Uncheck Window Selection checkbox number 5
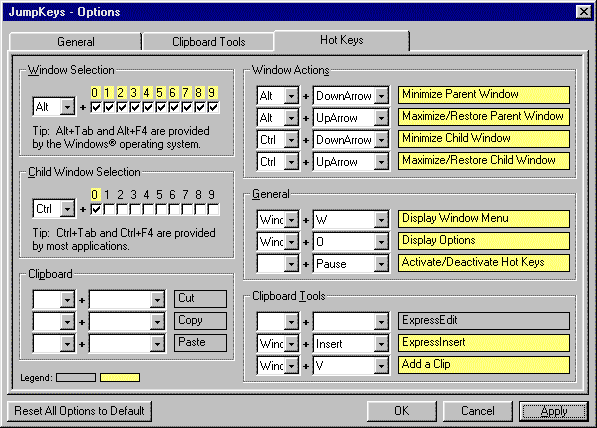Image resolution: width=597 pixels, height=428 pixels. coord(161,107)
